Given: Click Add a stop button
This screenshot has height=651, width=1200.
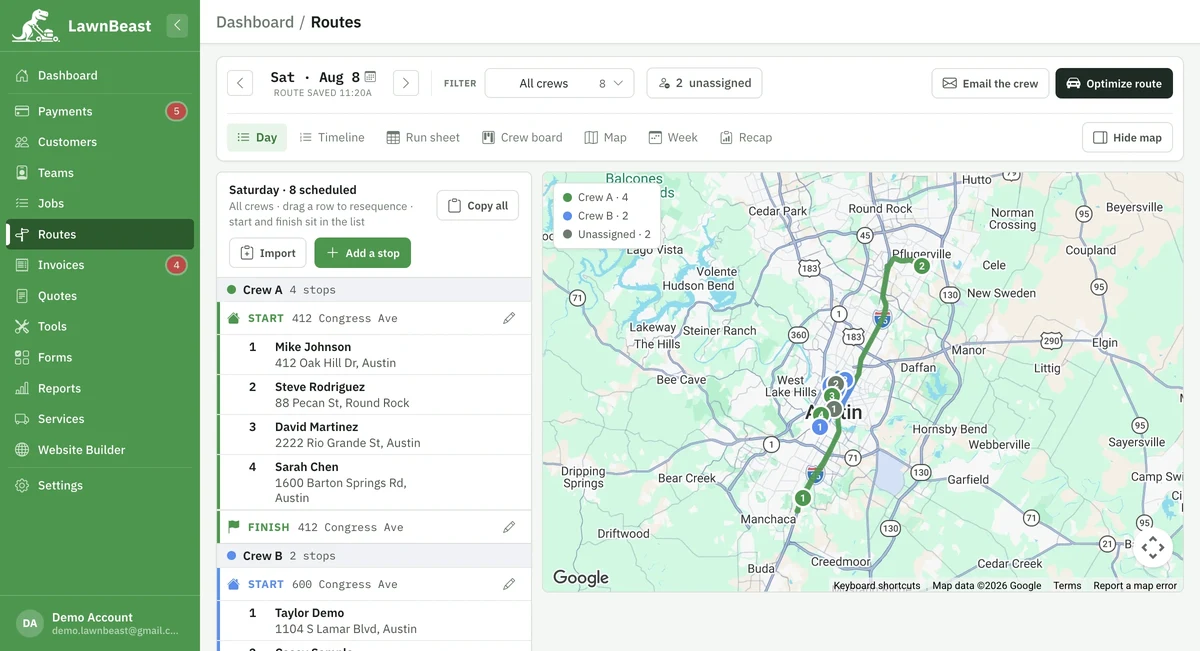Looking at the screenshot, I should [x=363, y=253].
